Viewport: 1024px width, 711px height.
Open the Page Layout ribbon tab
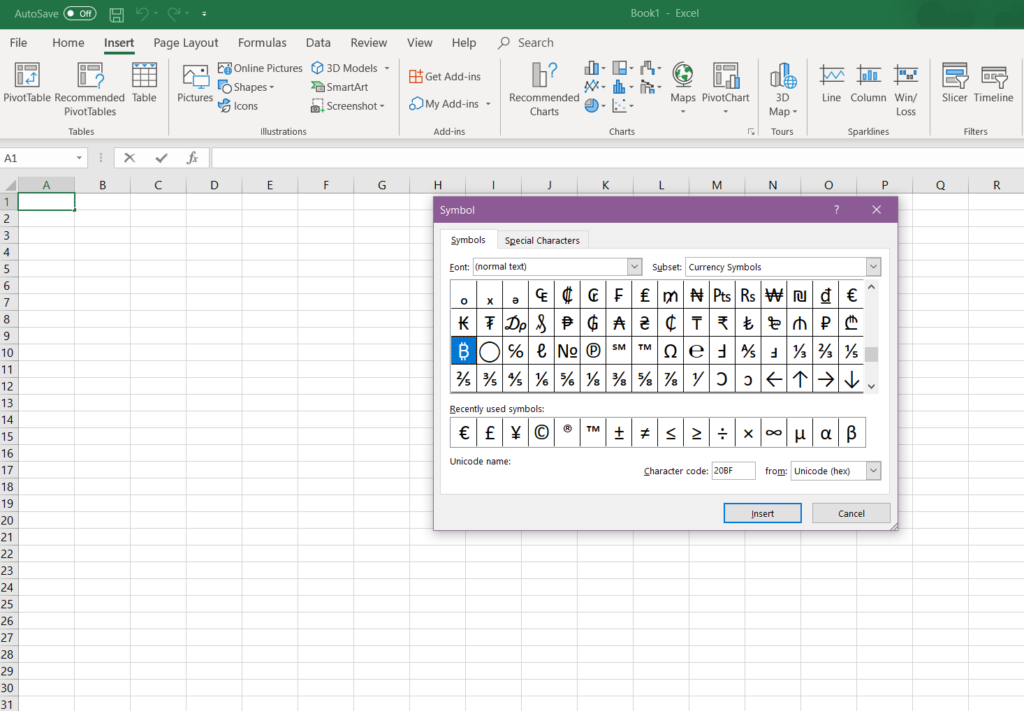point(186,43)
